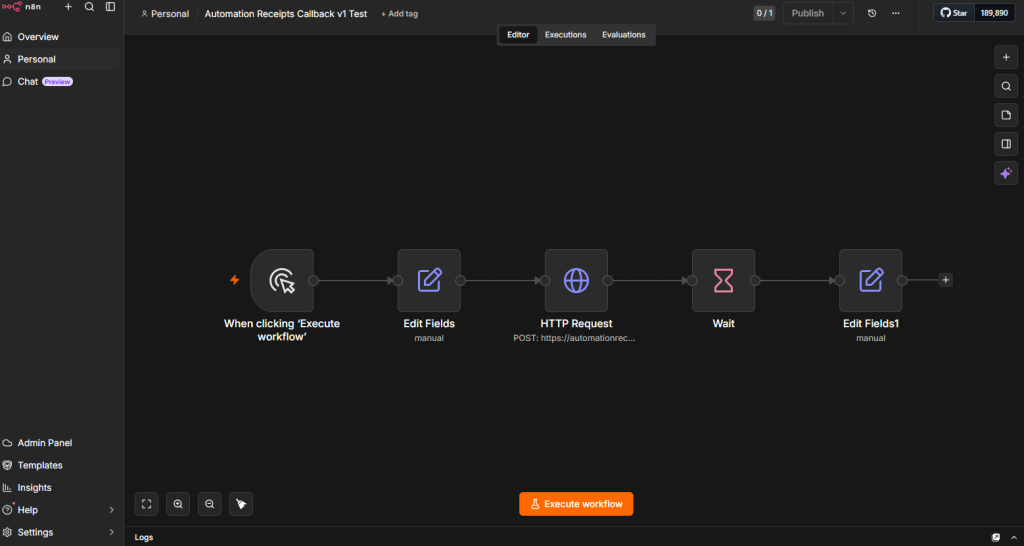Click the Personal breadcrumb link
The image size is (1024, 546).
pyautogui.click(x=165, y=14)
